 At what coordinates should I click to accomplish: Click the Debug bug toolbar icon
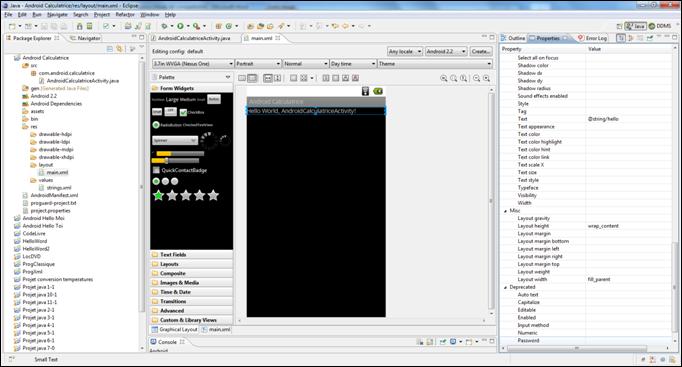coord(164,27)
